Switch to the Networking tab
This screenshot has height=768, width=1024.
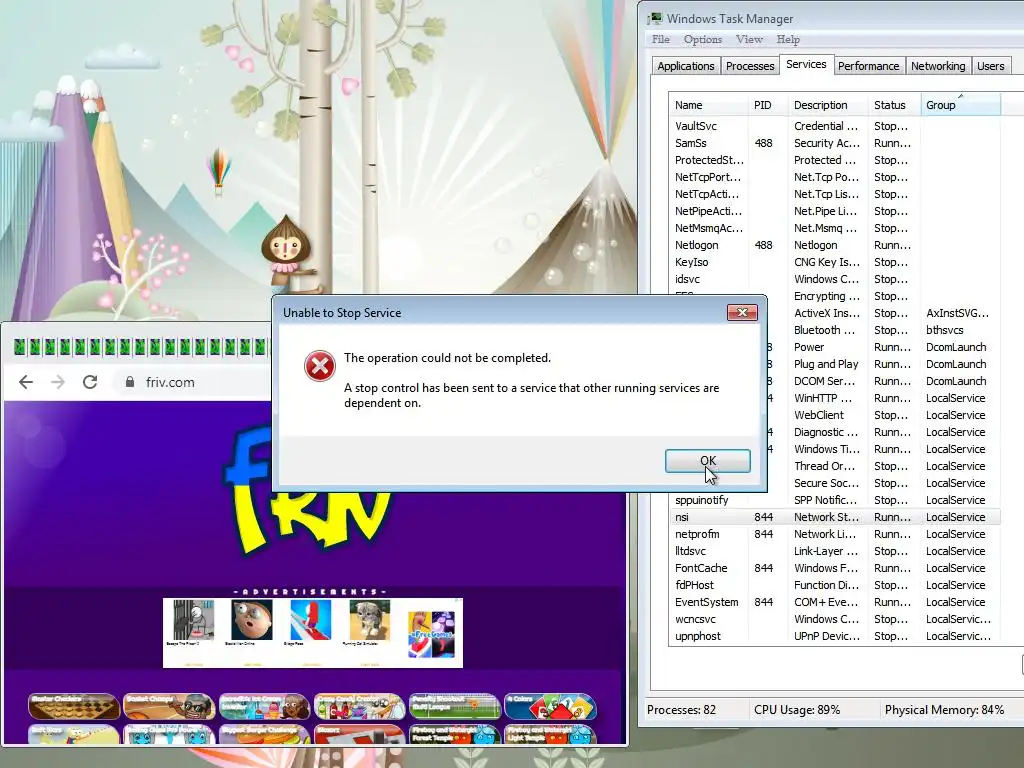tap(938, 66)
